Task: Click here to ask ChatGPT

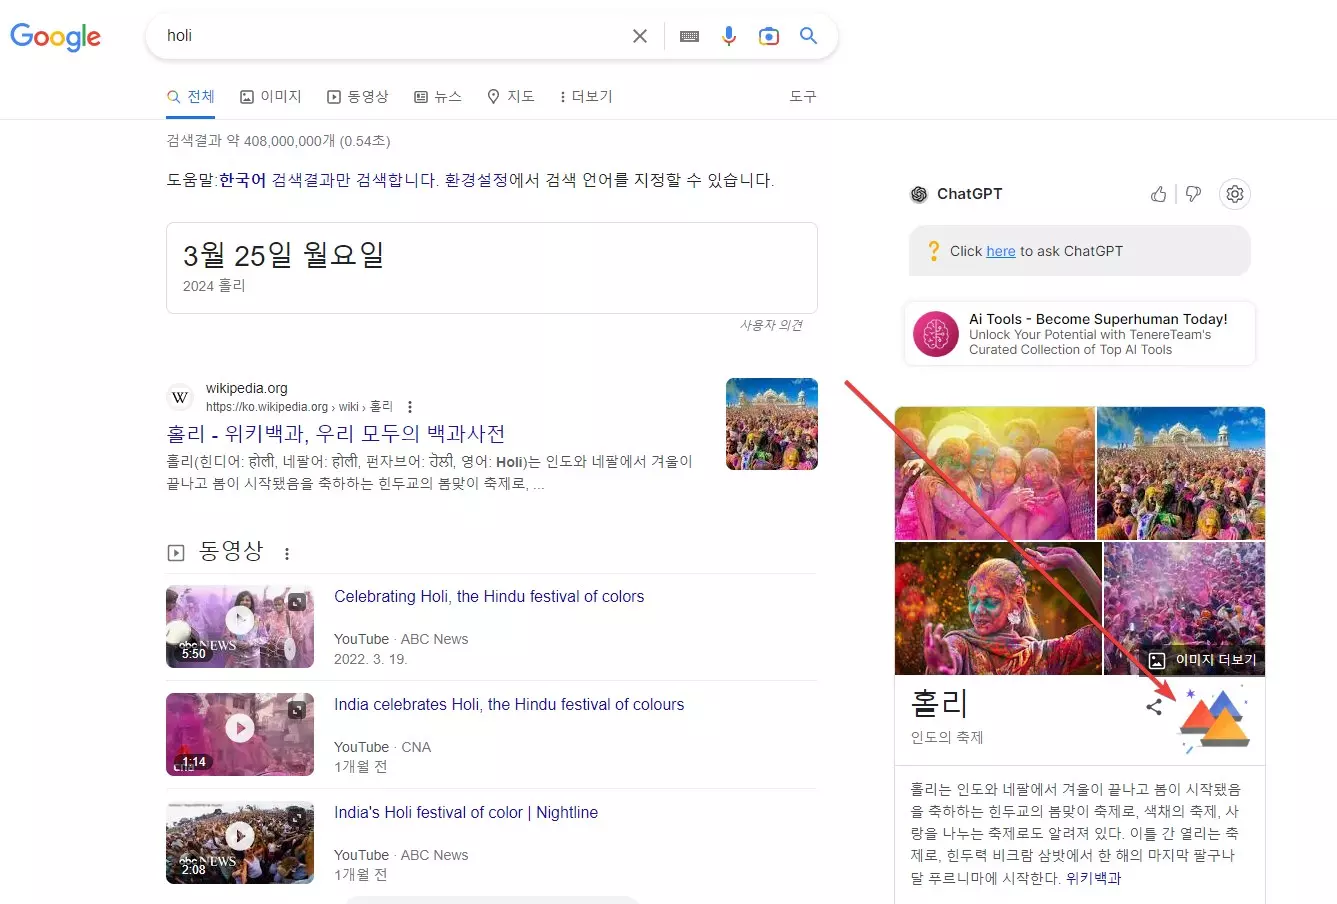Action: (1000, 251)
